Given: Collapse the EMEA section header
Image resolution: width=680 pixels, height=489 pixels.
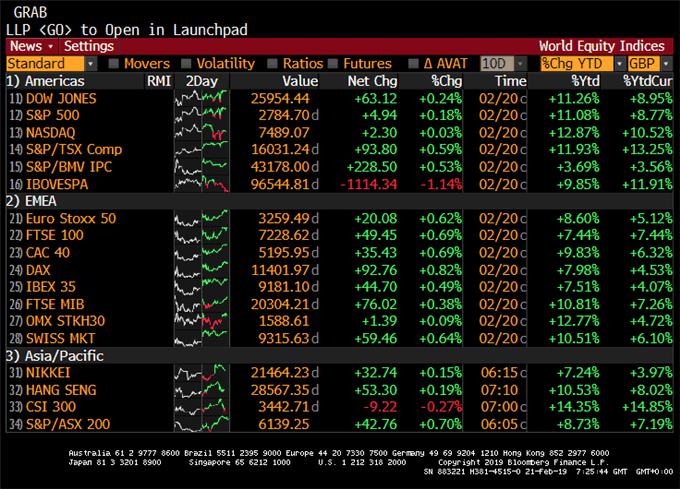Looking at the screenshot, I should point(31,201).
